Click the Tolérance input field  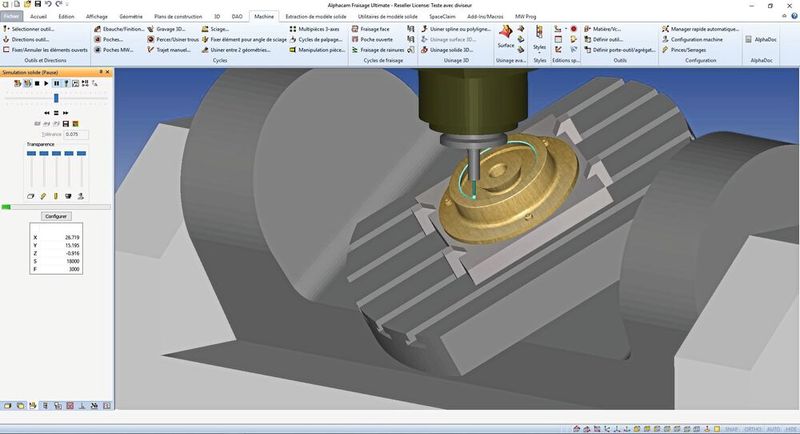[x=76, y=134]
